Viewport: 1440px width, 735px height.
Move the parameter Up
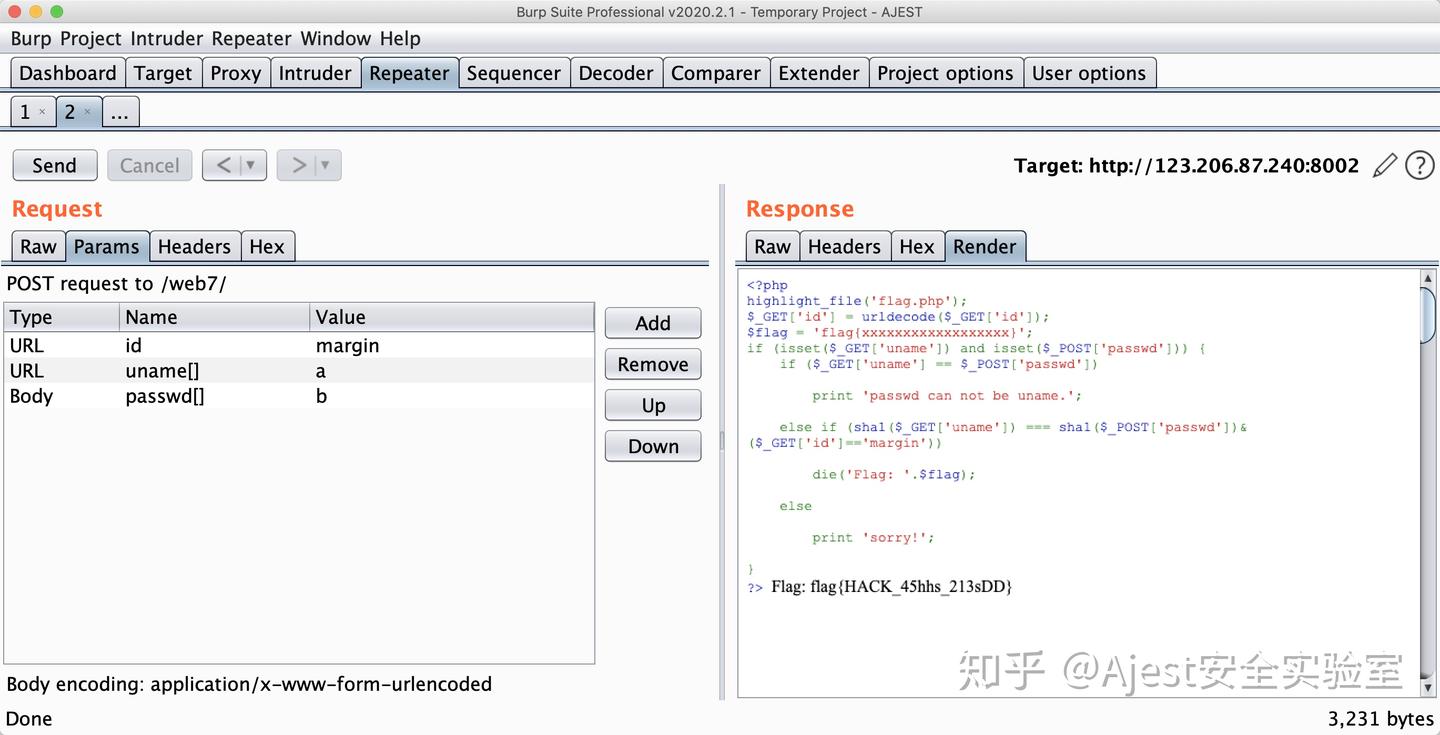[653, 405]
